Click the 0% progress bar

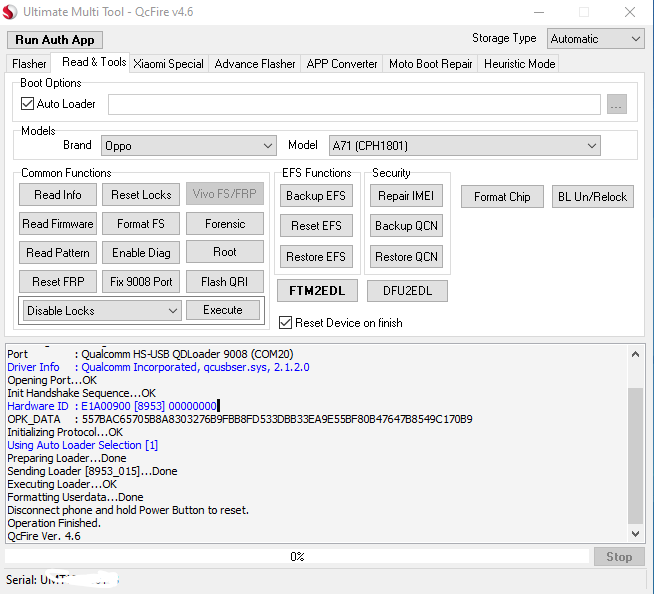pyautogui.click(x=297, y=556)
